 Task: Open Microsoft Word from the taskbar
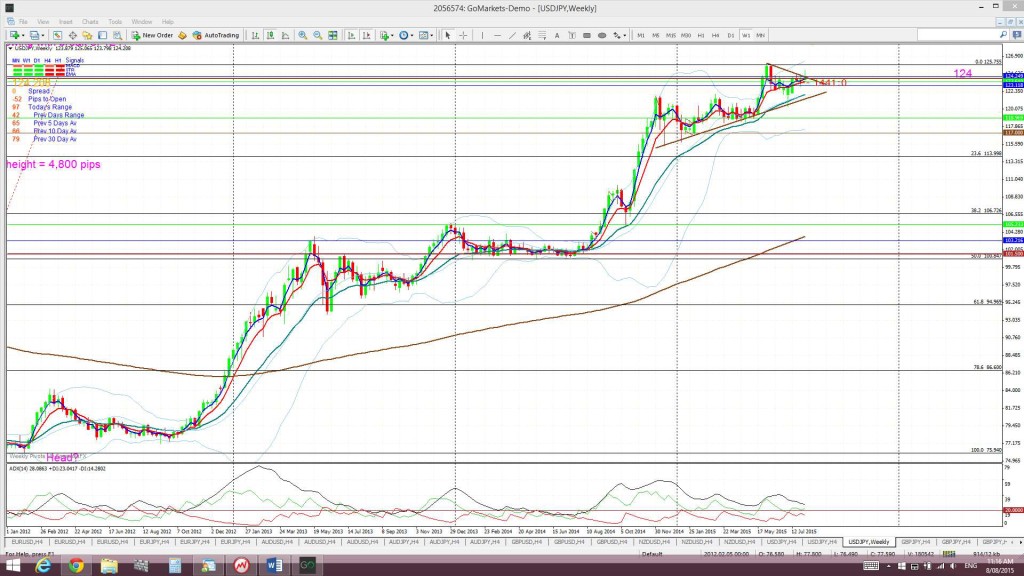pos(274,566)
